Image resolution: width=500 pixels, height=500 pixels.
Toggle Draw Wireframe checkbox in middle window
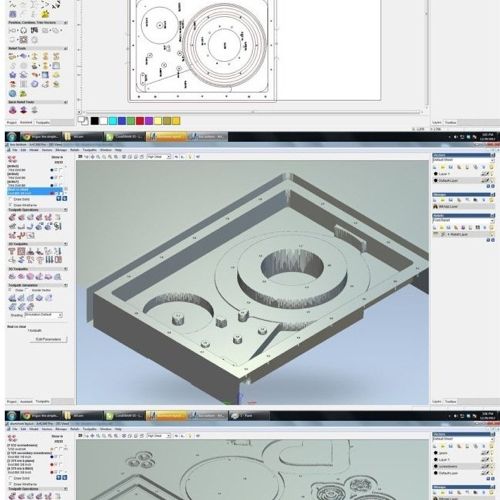pos(10,205)
